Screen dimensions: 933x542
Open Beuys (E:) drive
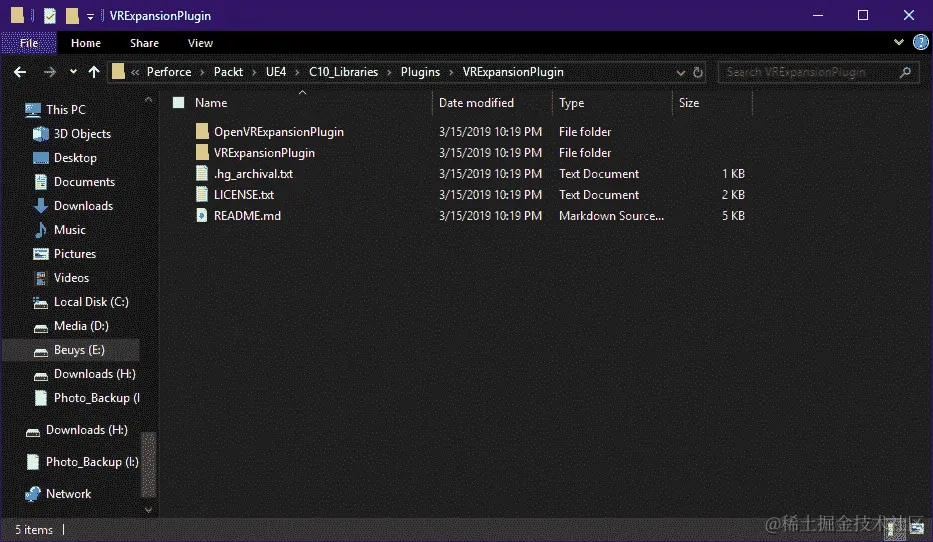click(79, 350)
